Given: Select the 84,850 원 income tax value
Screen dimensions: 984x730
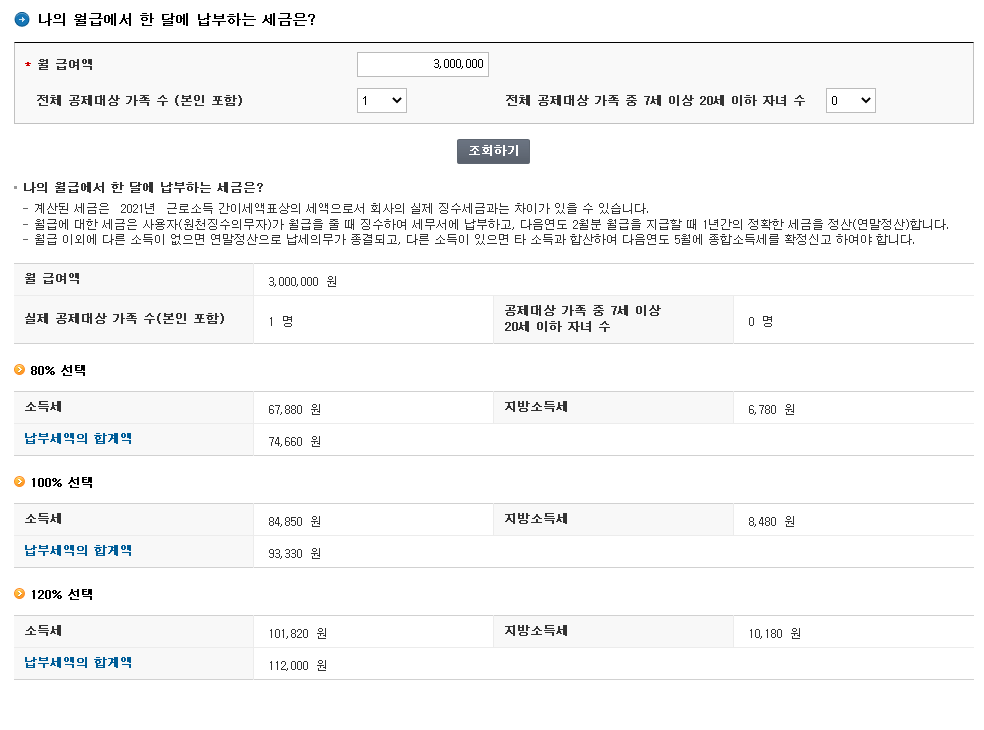Looking at the screenshot, I should 294,521.
